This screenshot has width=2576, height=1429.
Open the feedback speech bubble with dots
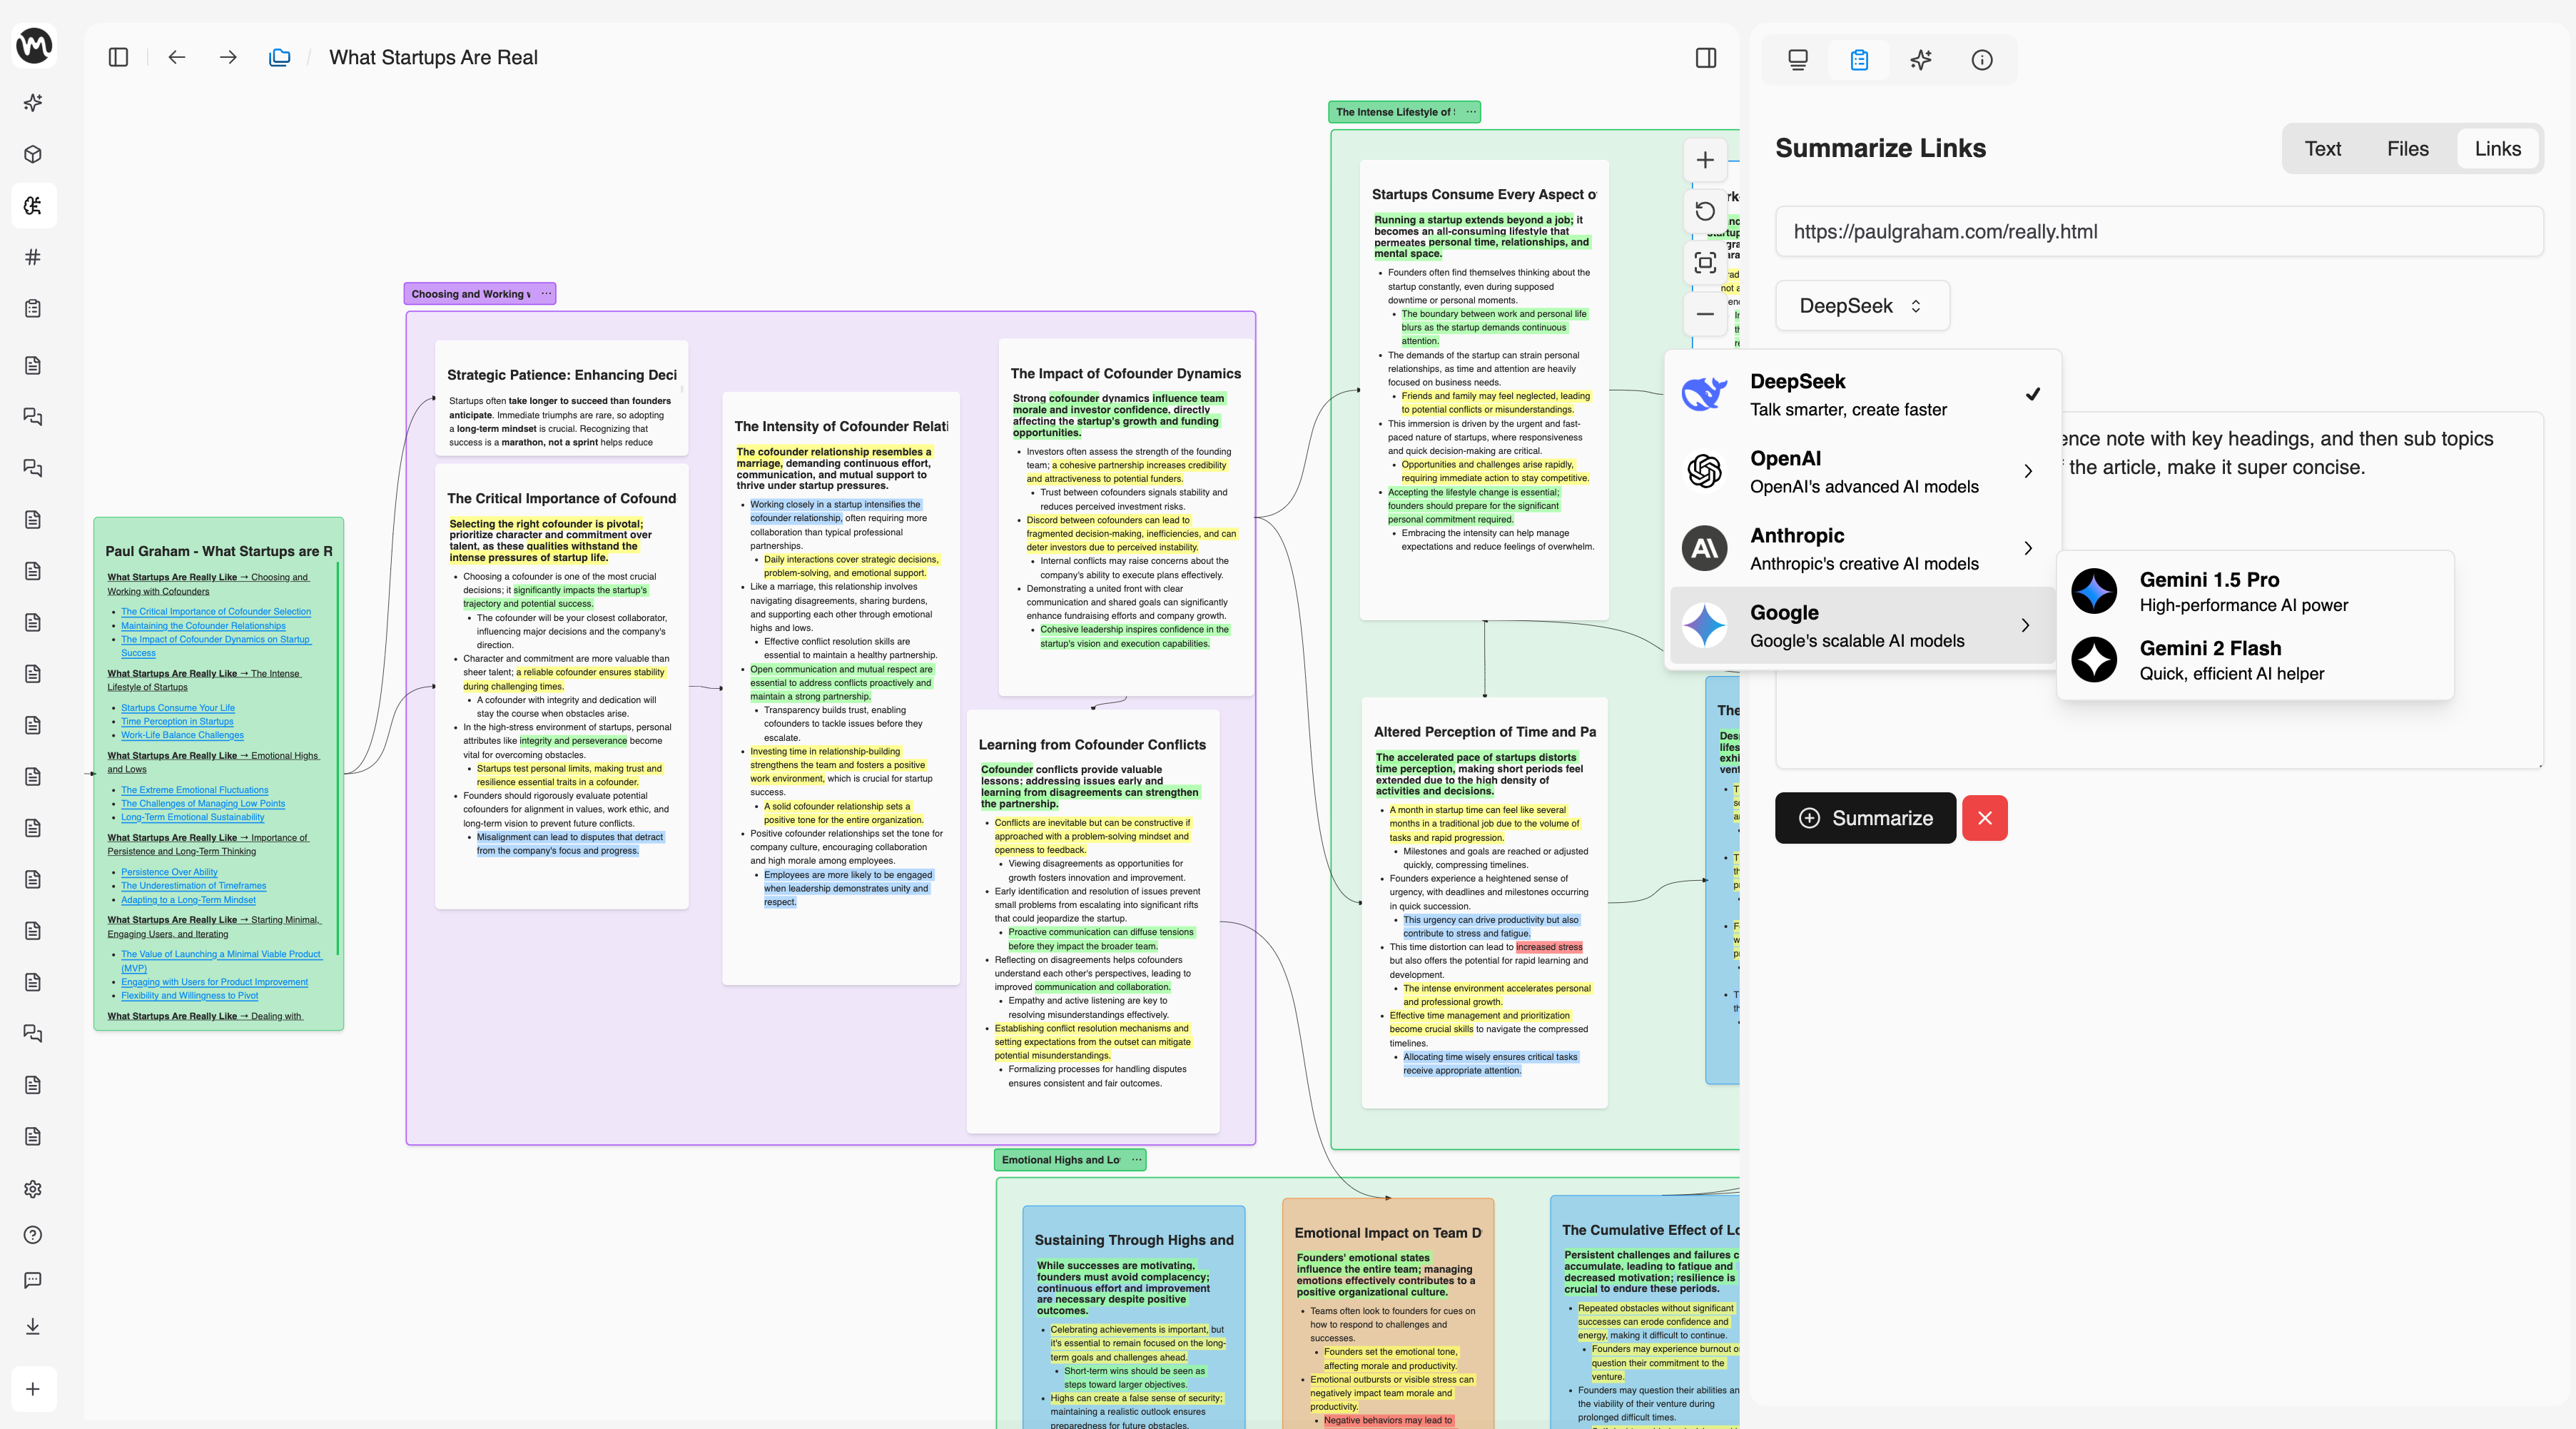click(33, 1280)
